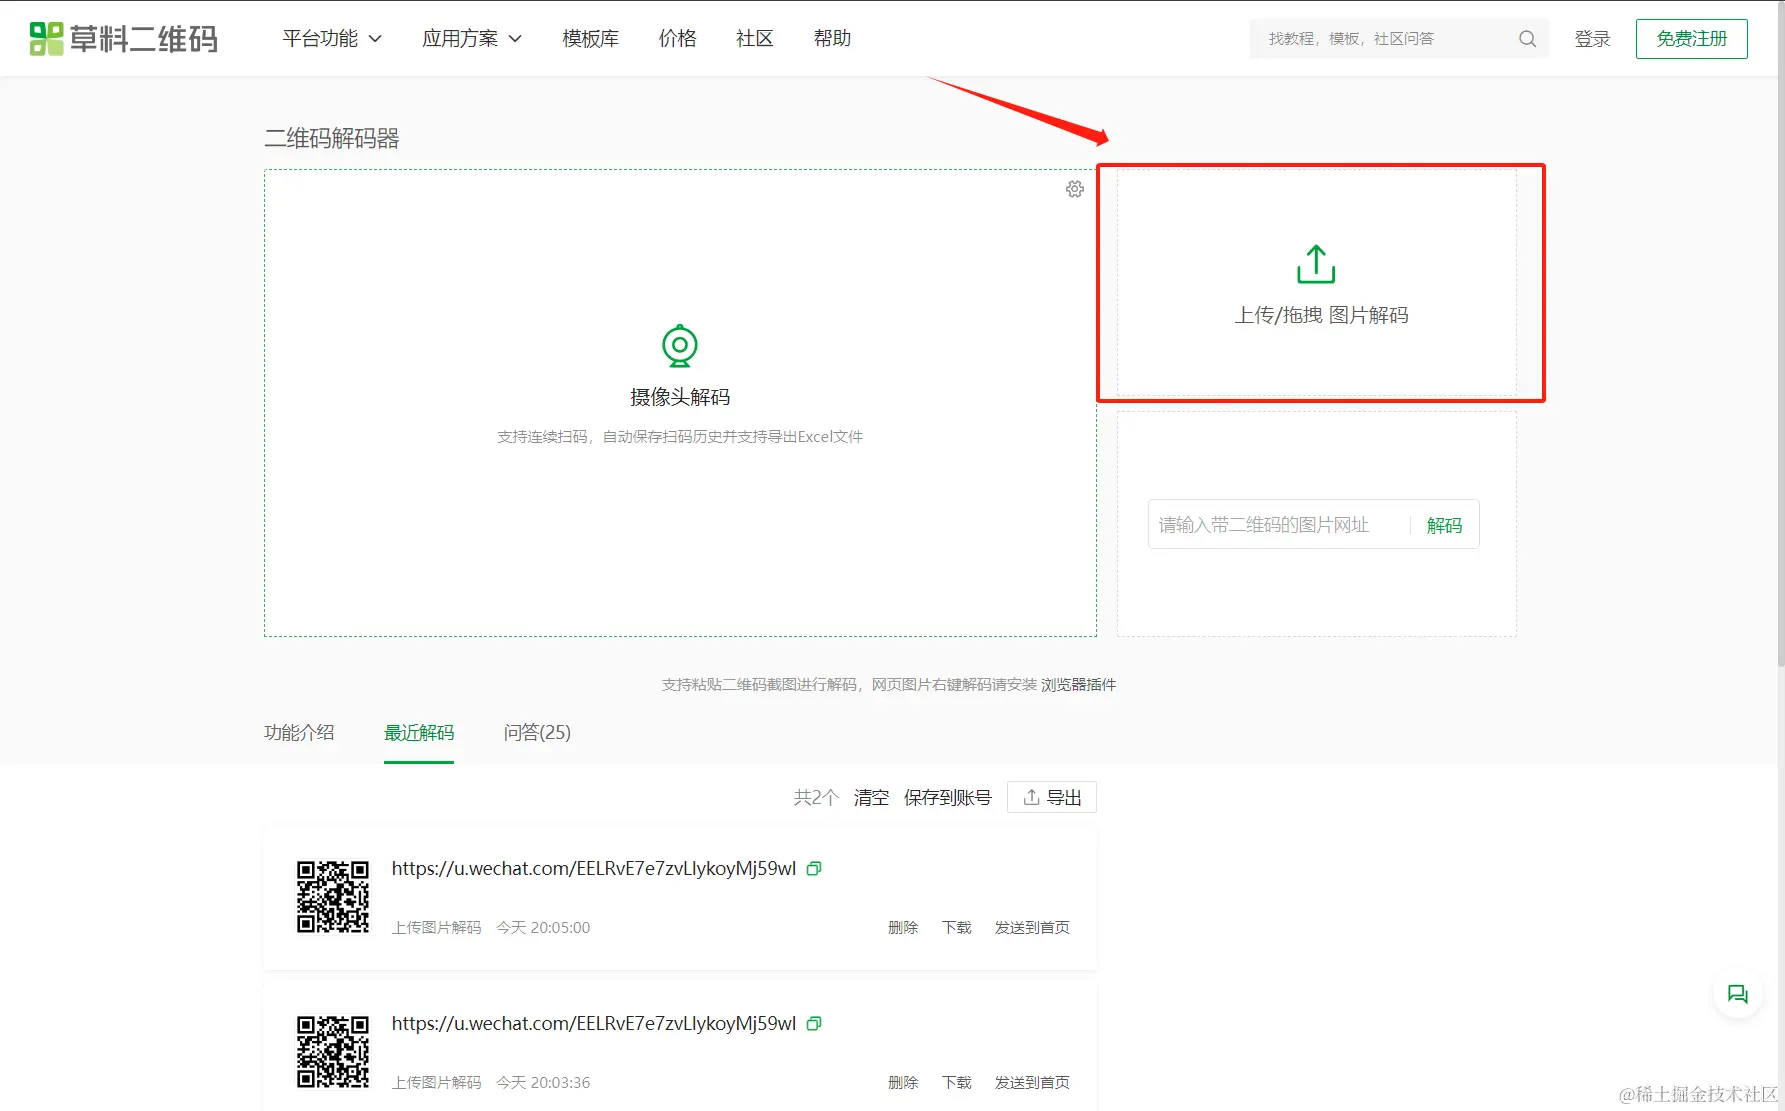The image size is (1785, 1111).
Task: Open the decoded URL from 20:03:36
Action: (594, 1024)
